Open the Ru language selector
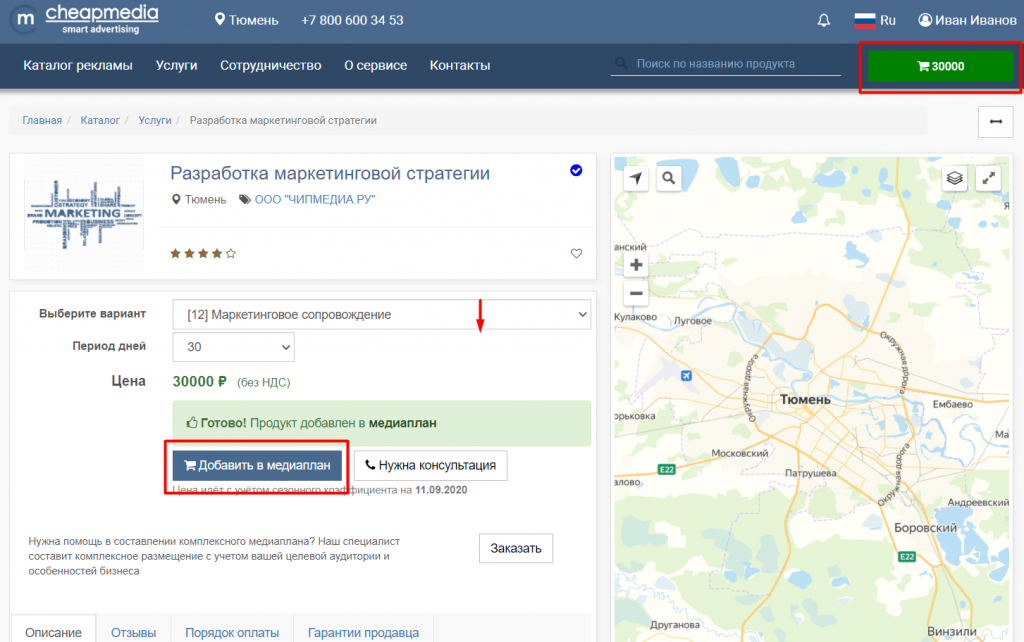The width and height of the screenshot is (1024, 642). tap(875, 20)
